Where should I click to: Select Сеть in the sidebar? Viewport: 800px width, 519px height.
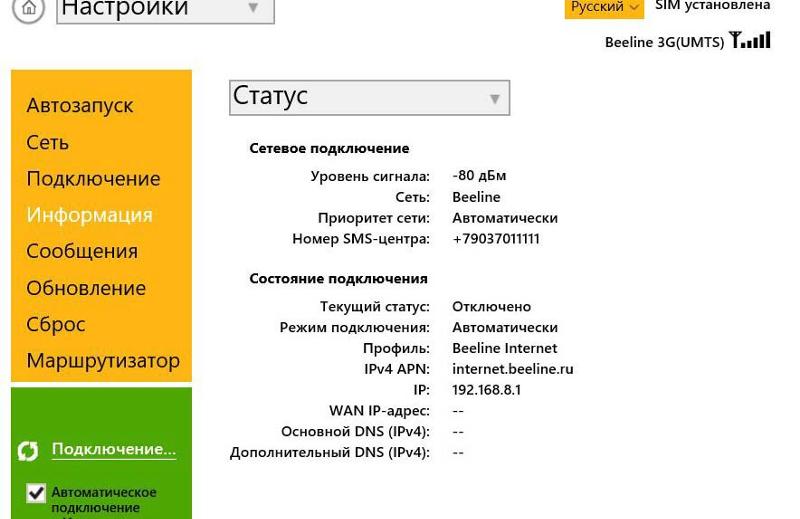click(x=47, y=142)
